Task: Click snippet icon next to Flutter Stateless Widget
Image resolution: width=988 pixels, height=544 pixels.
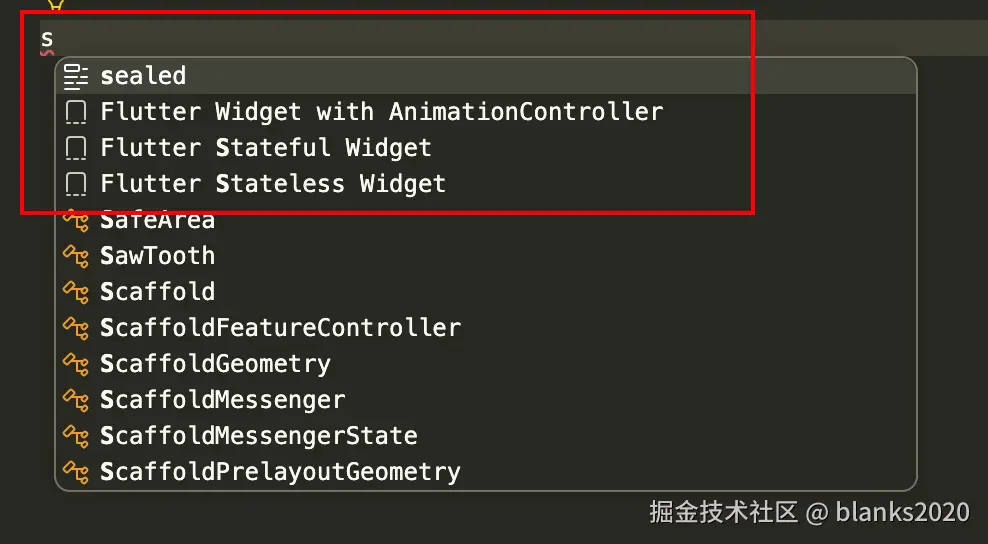Action: point(76,184)
